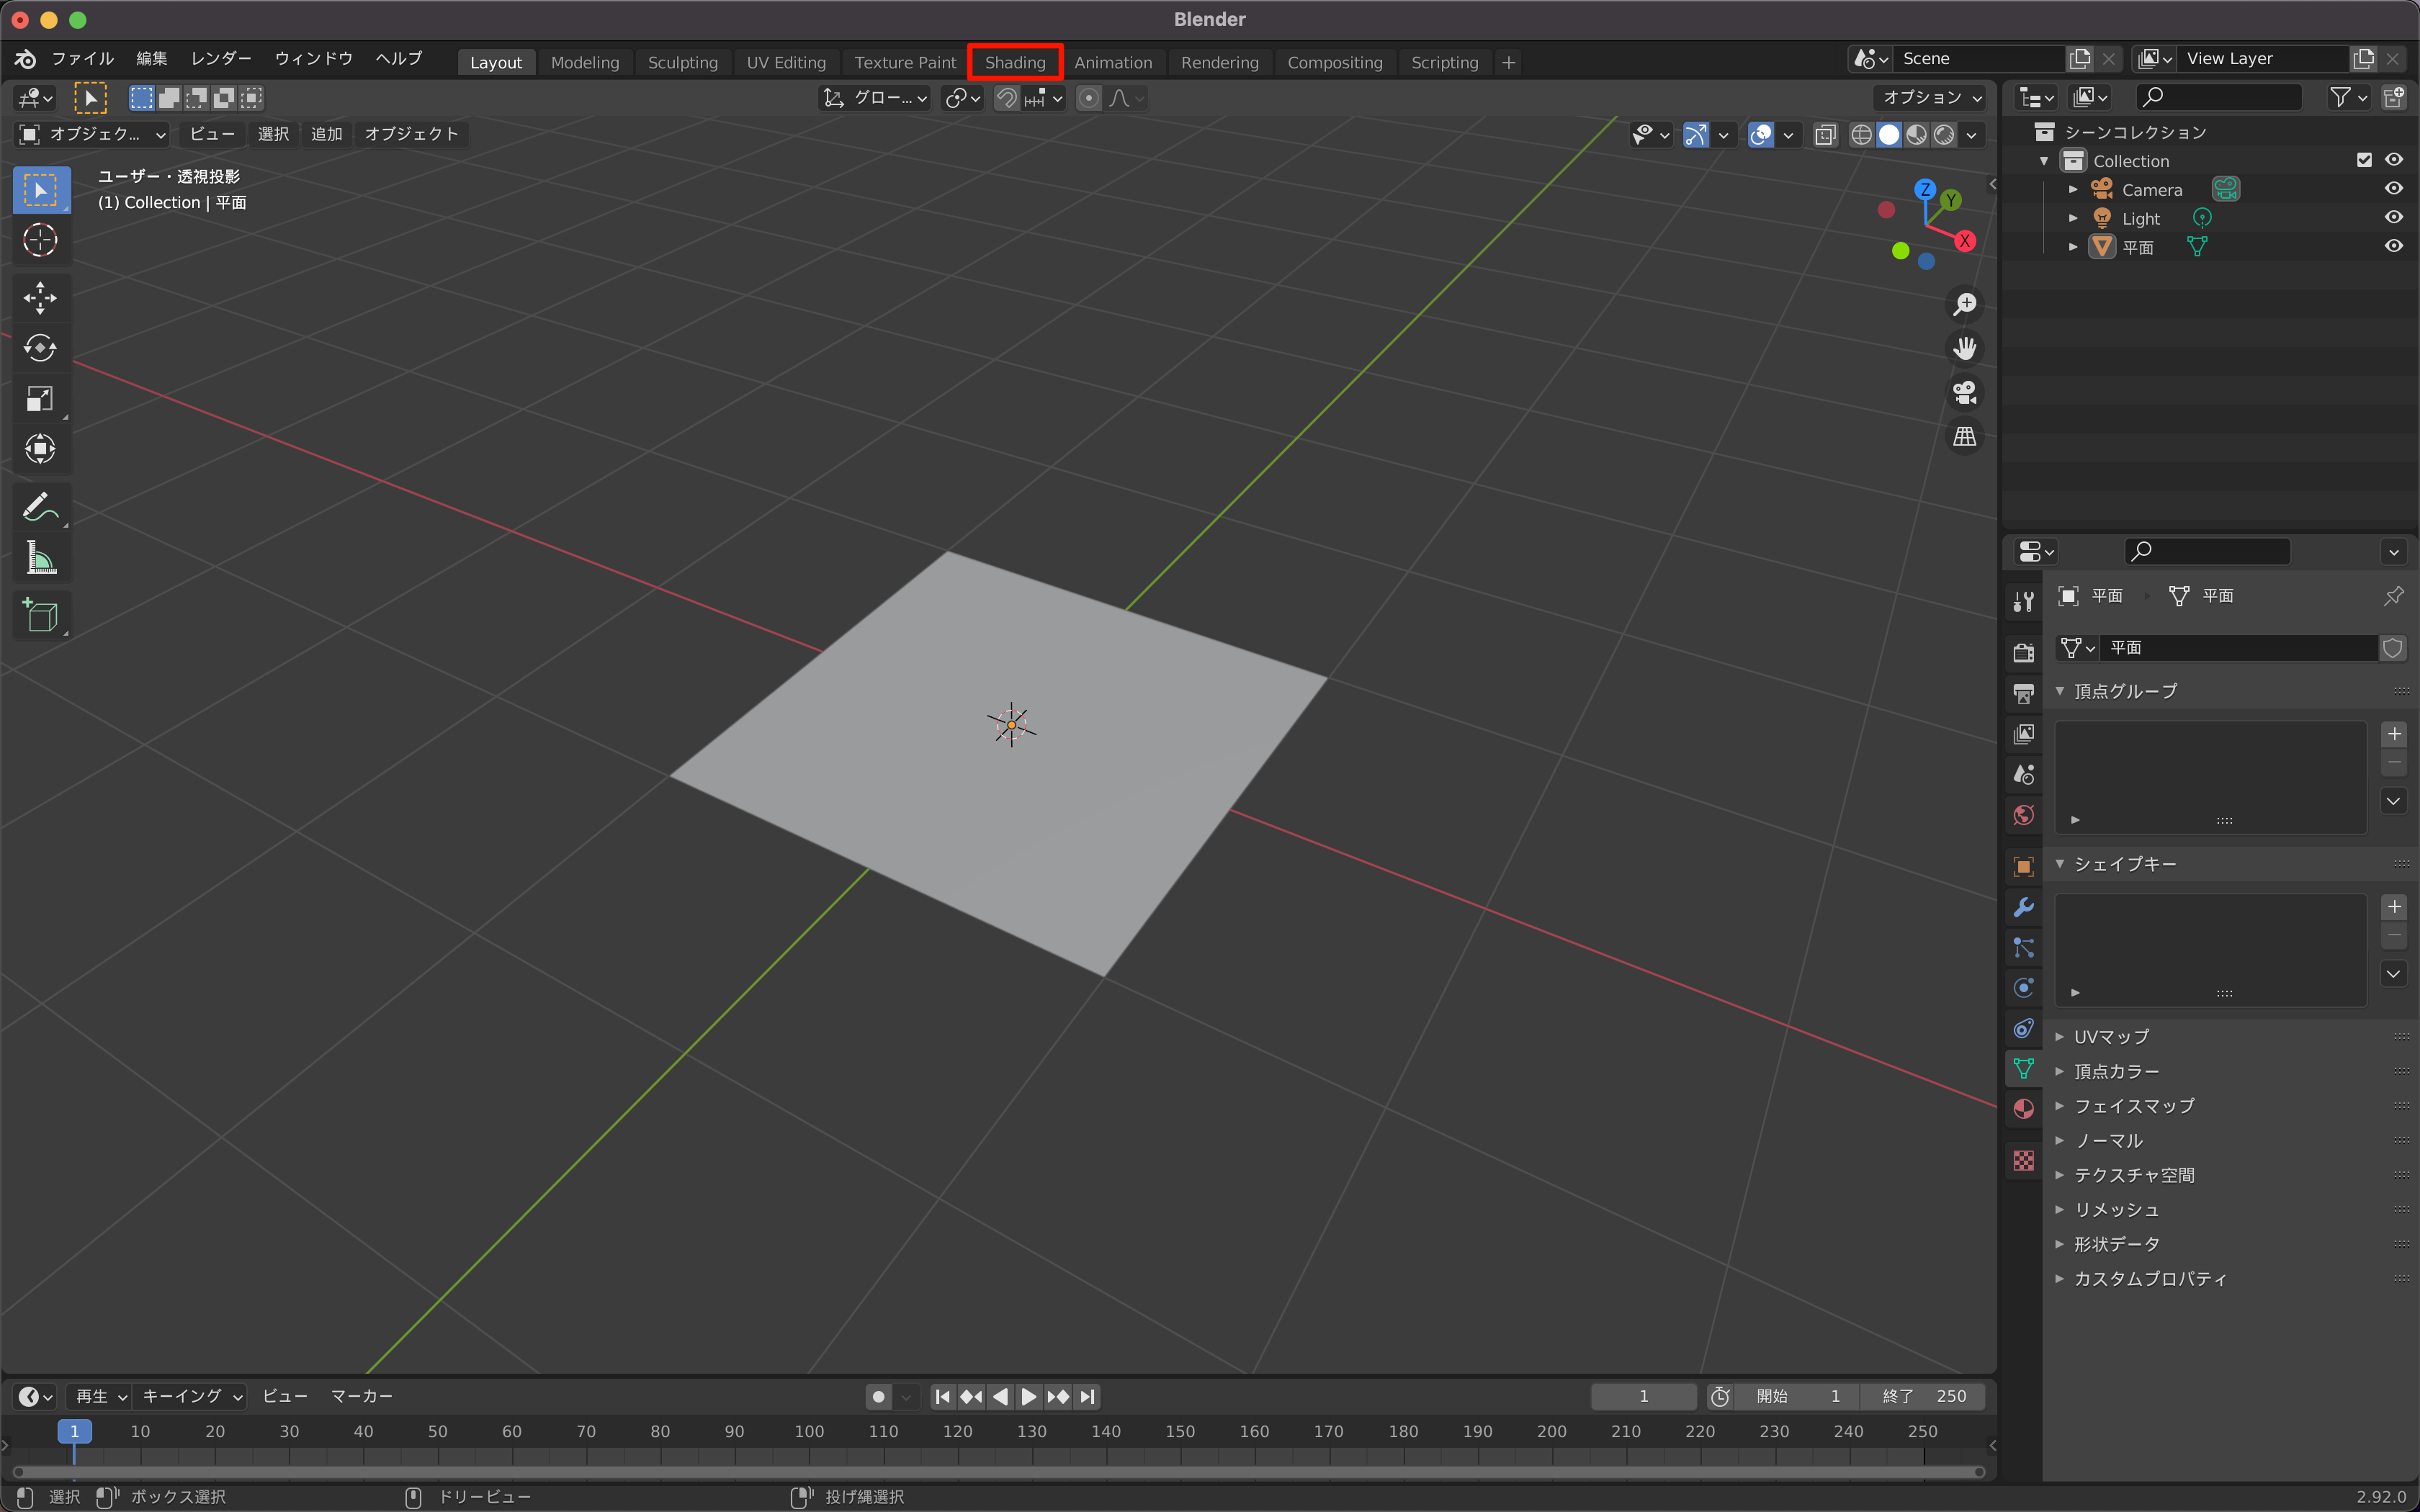Open the オプション dropdown

tap(1931, 97)
